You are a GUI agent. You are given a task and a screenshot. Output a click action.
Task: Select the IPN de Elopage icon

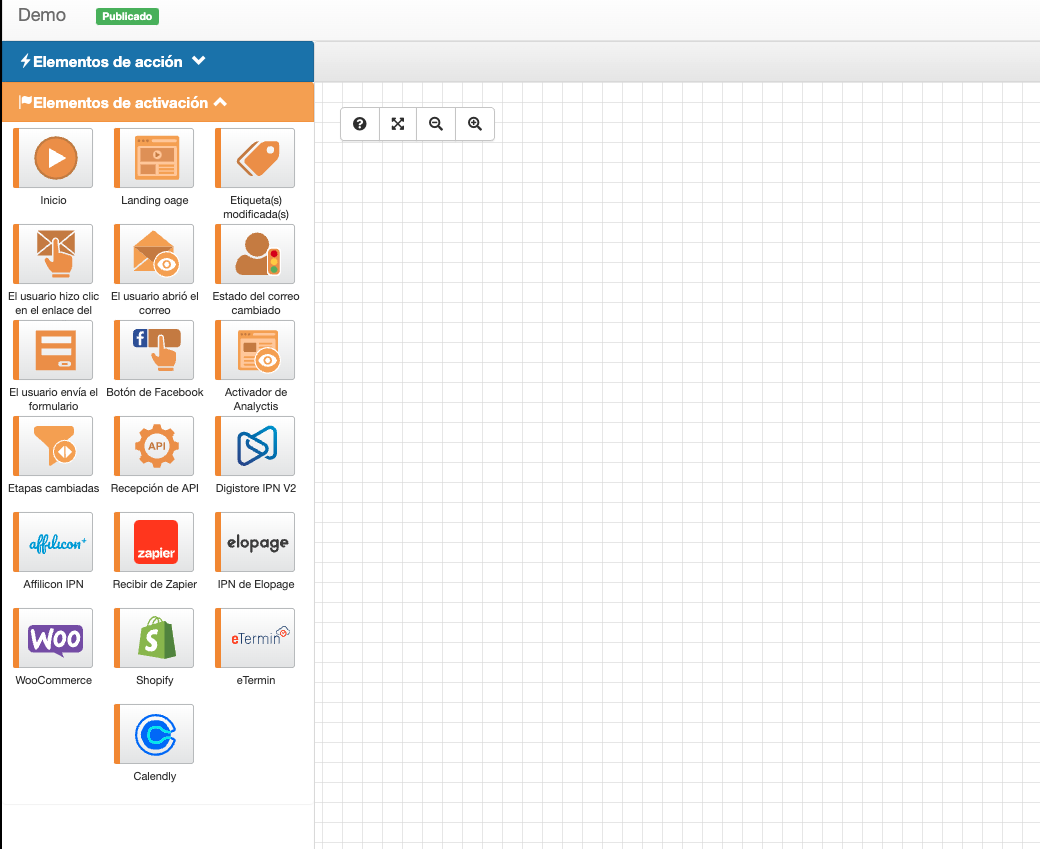[255, 542]
